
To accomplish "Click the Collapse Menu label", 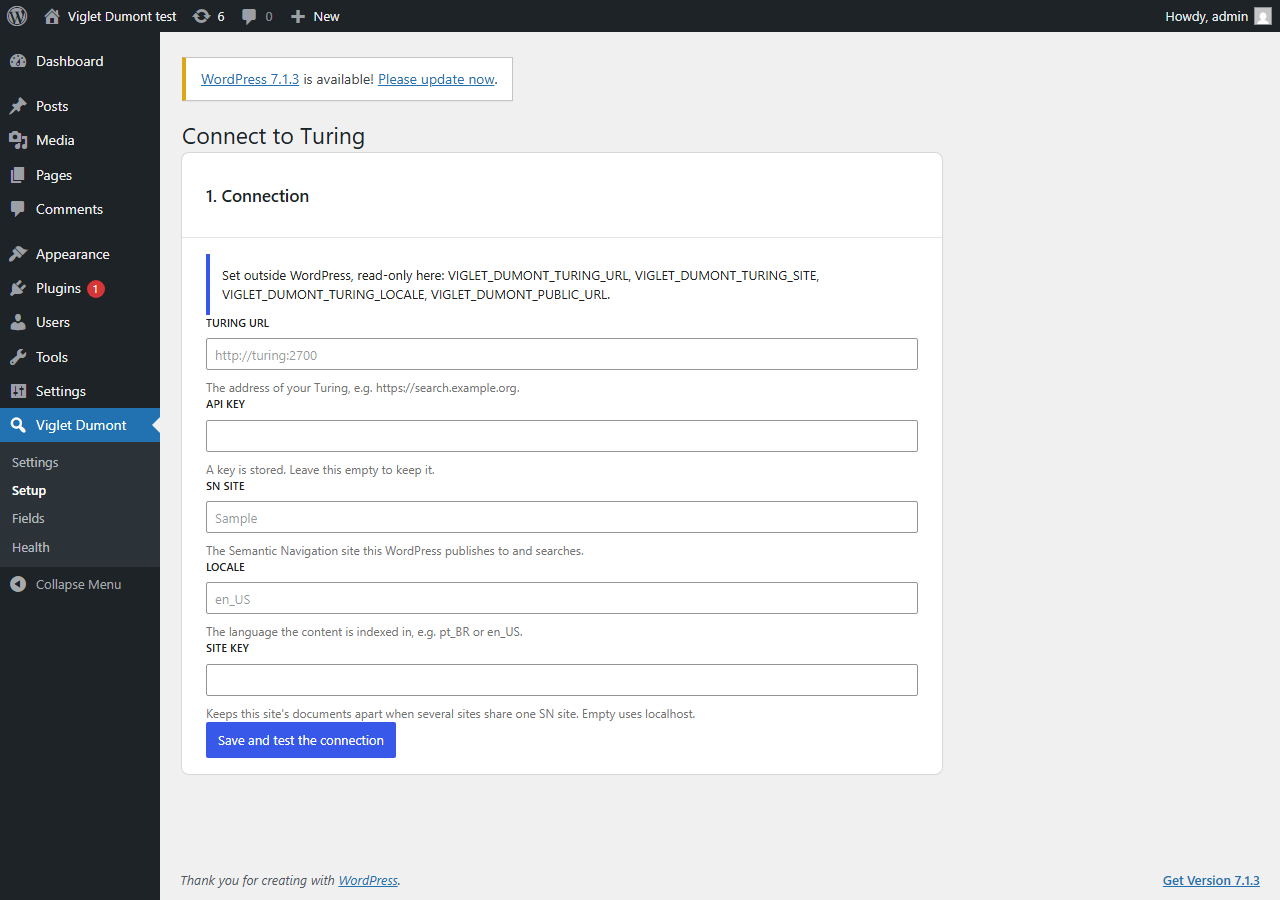I will click(x=78, y=584).
